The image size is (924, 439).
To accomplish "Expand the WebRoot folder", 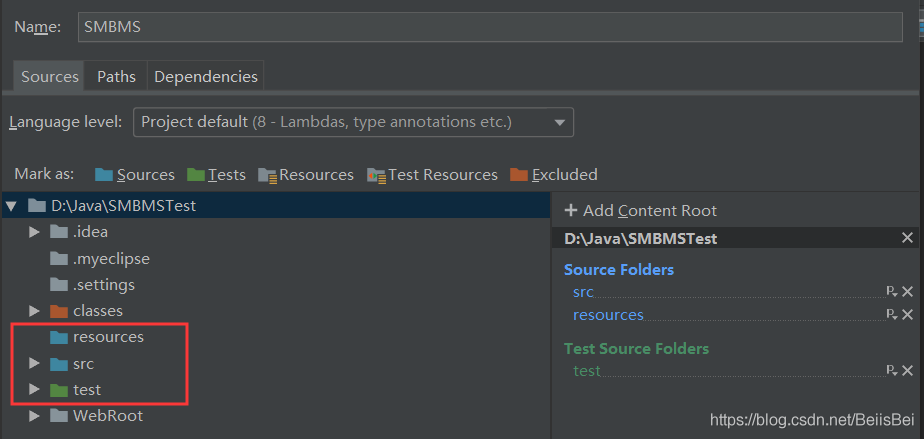I will (x=35, y=415).
